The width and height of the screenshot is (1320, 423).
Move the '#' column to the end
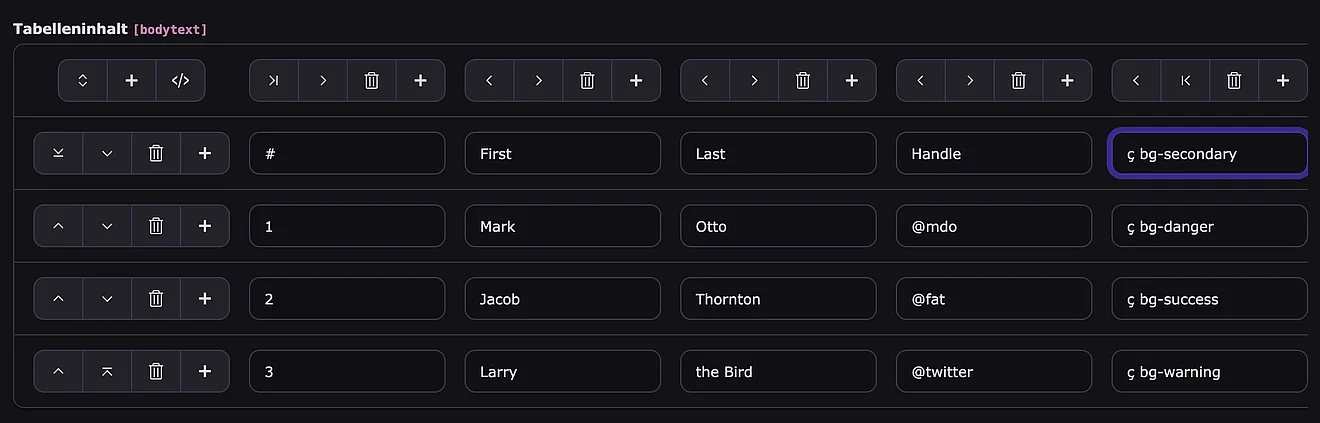[x=273, y=81]
